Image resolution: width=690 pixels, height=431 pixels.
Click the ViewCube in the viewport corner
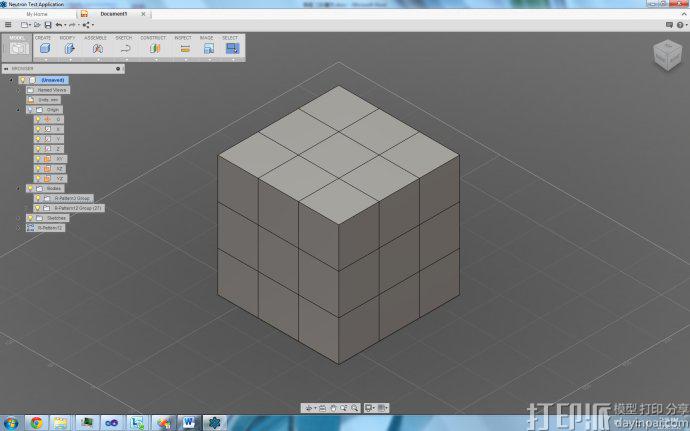(x=668, y=55)
